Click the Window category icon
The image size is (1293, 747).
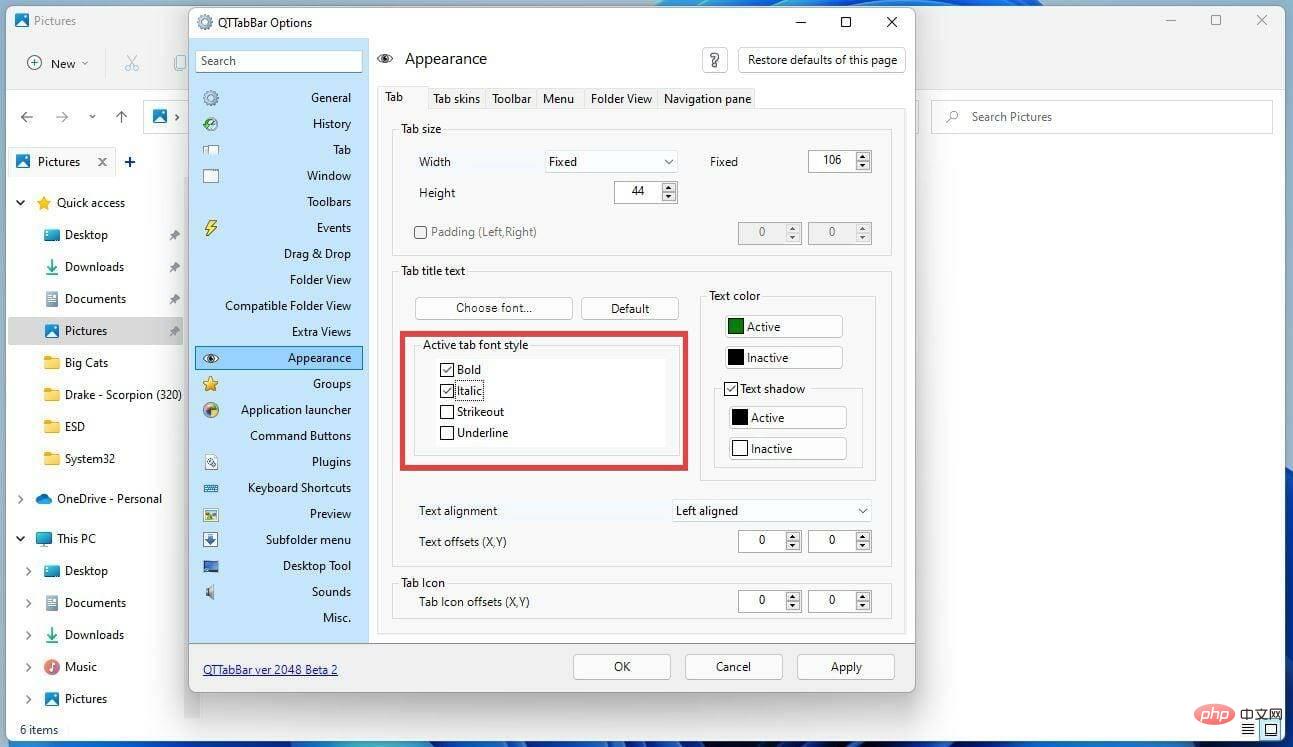click(x=211, y=176)
